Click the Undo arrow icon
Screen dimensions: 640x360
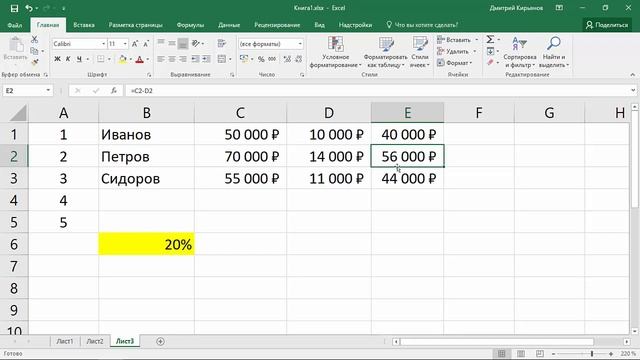[29, 8]
